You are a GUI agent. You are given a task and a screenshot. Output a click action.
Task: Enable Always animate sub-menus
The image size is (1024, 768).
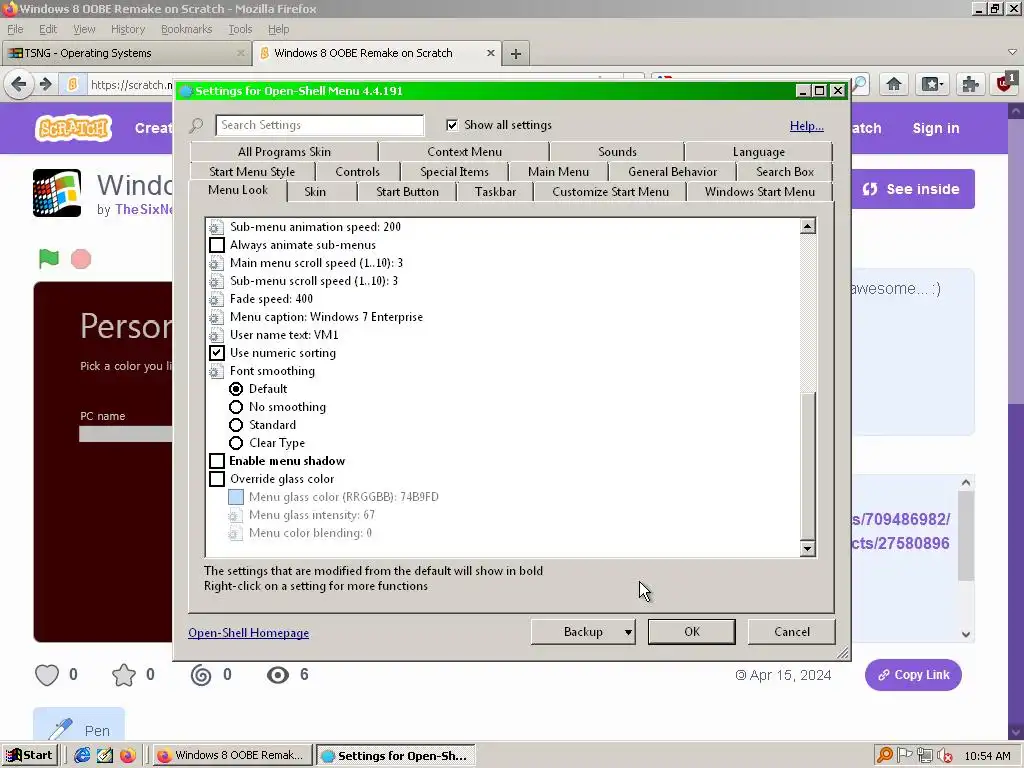click(217, 245)
